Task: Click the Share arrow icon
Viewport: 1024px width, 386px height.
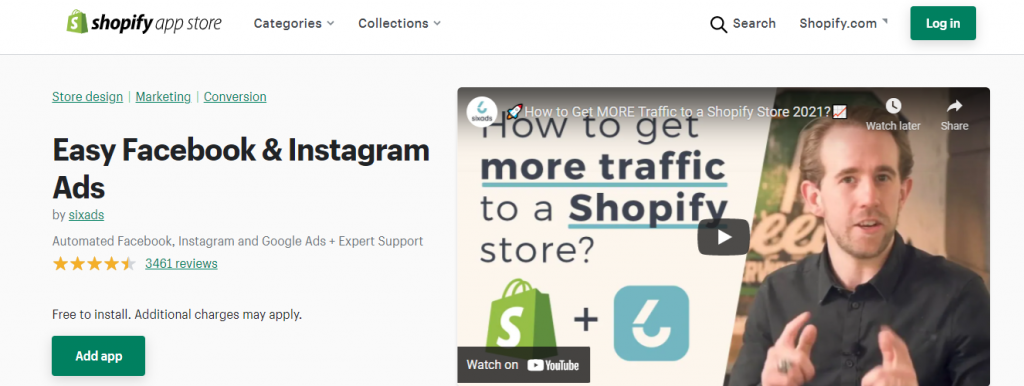Action: 954,106
